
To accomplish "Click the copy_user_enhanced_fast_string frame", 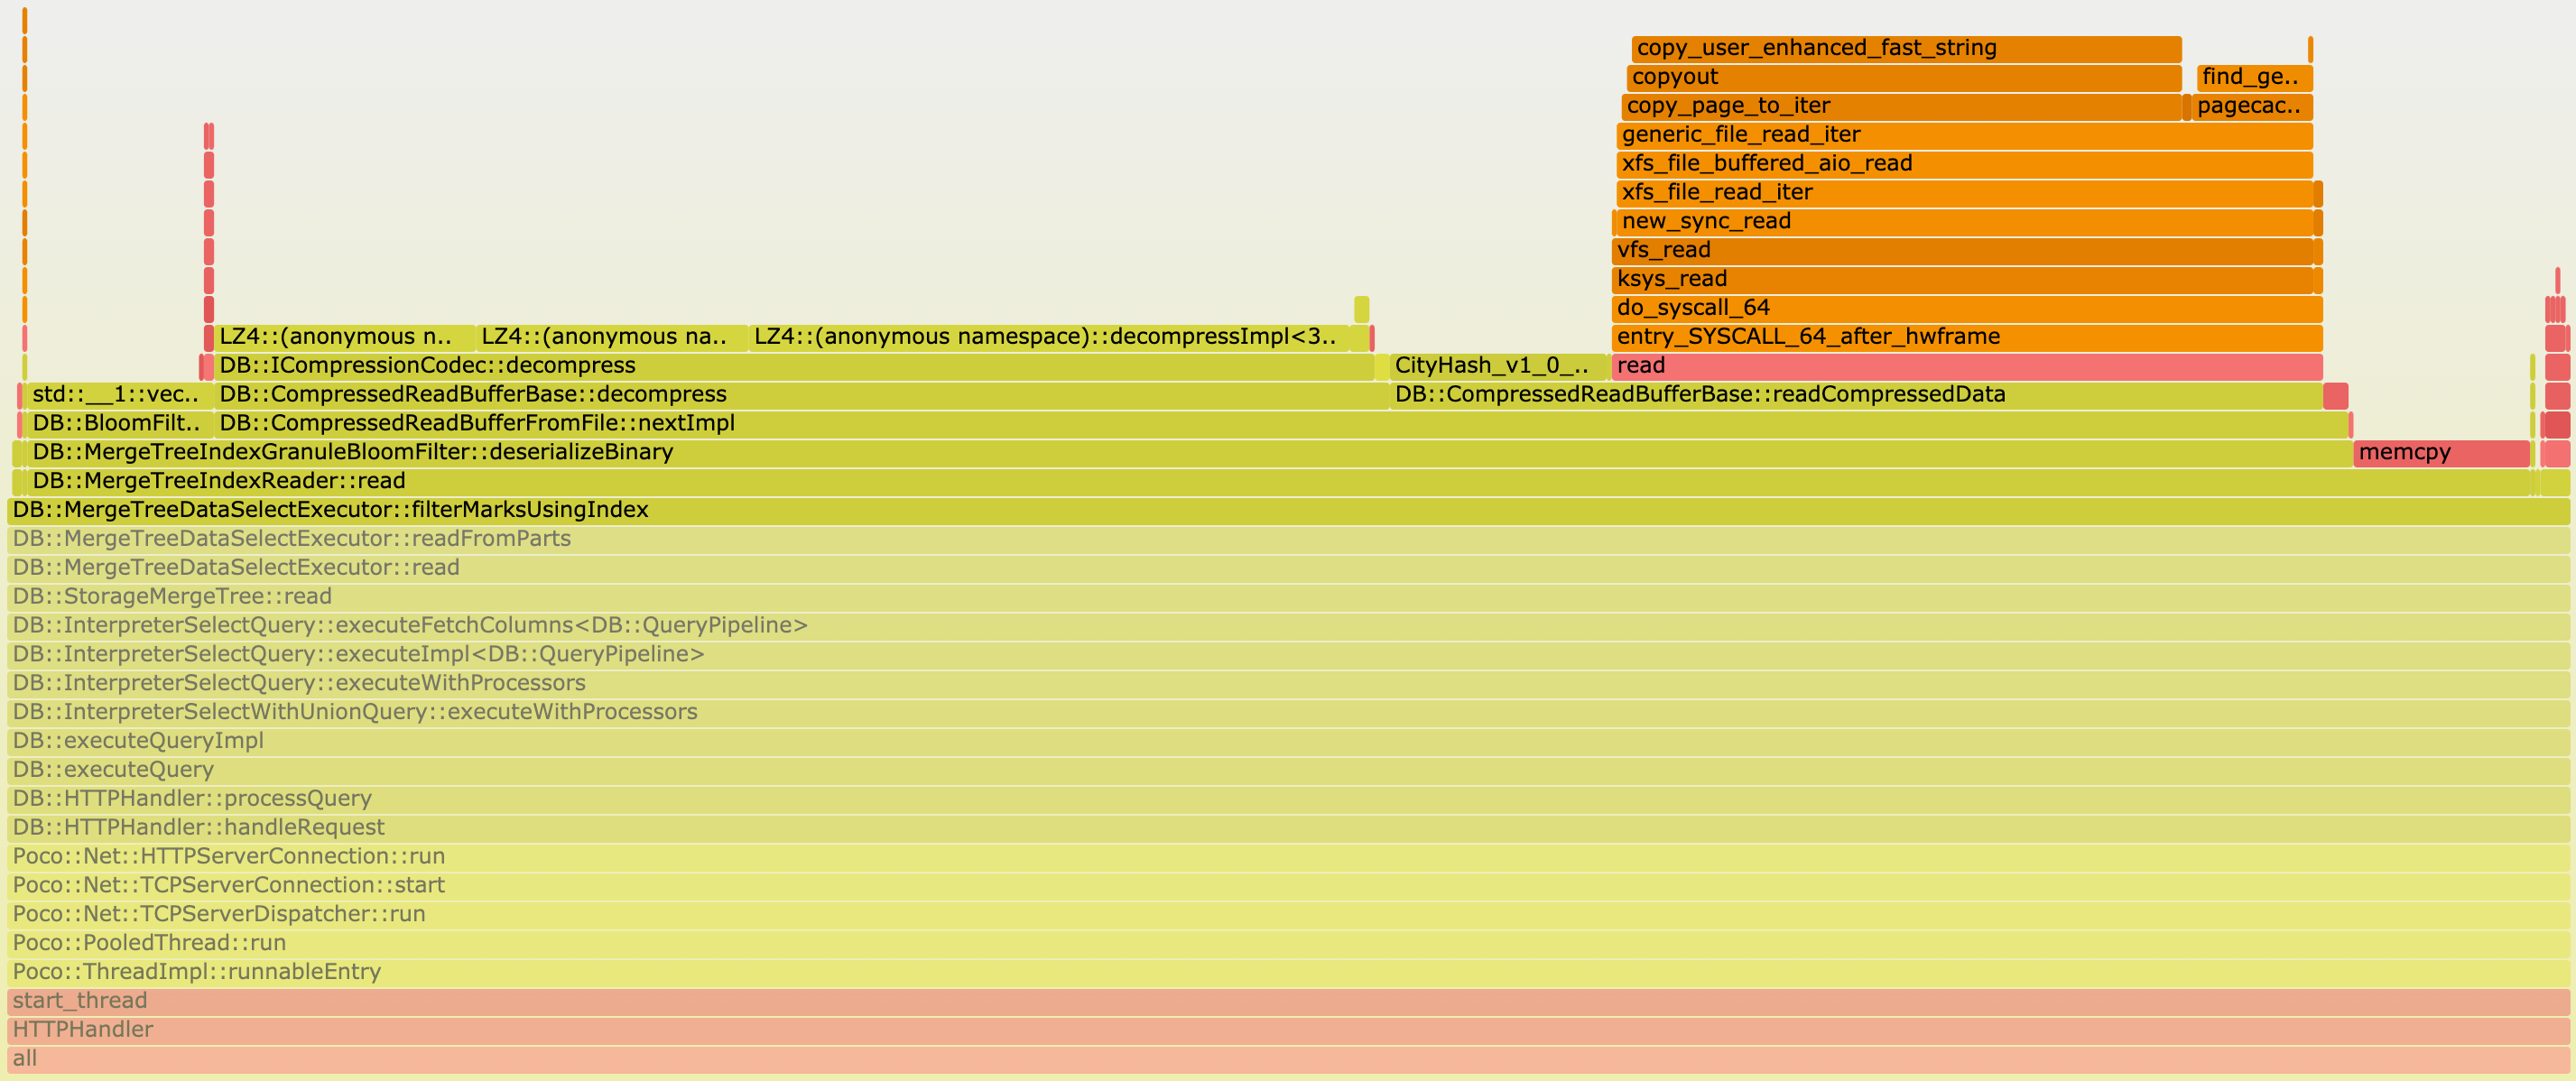I will click(1906, 49).
